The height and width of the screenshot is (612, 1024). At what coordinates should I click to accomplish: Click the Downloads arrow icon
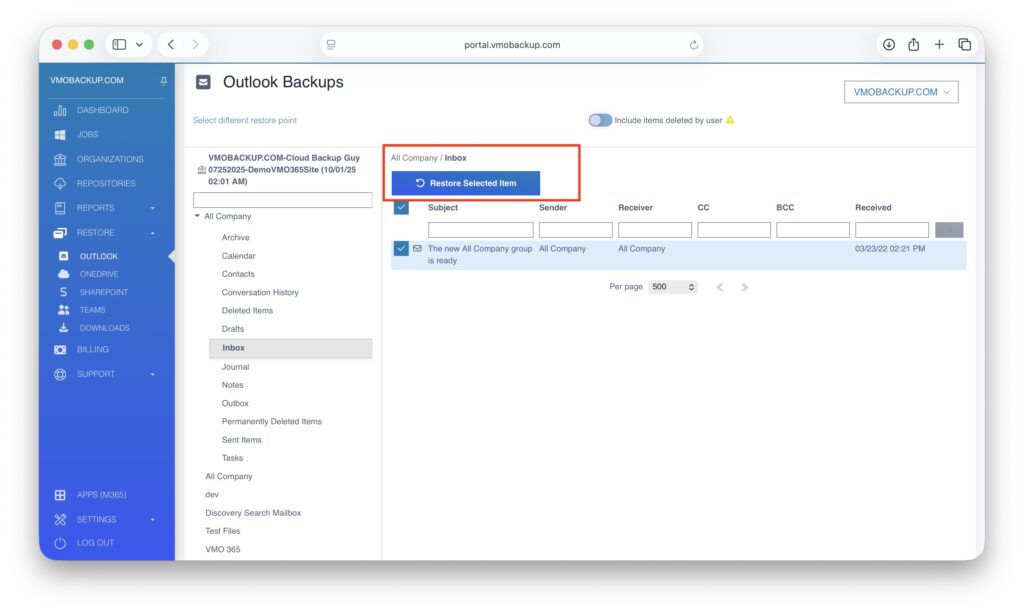64,328
